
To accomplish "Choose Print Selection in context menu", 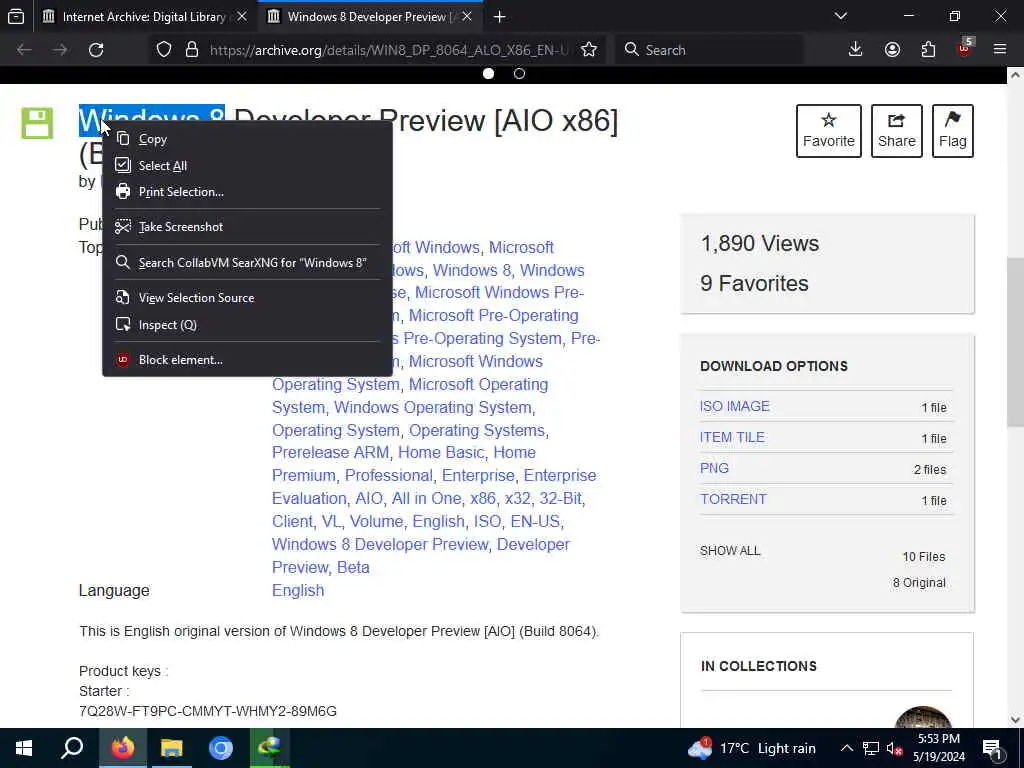I will 248,192.
